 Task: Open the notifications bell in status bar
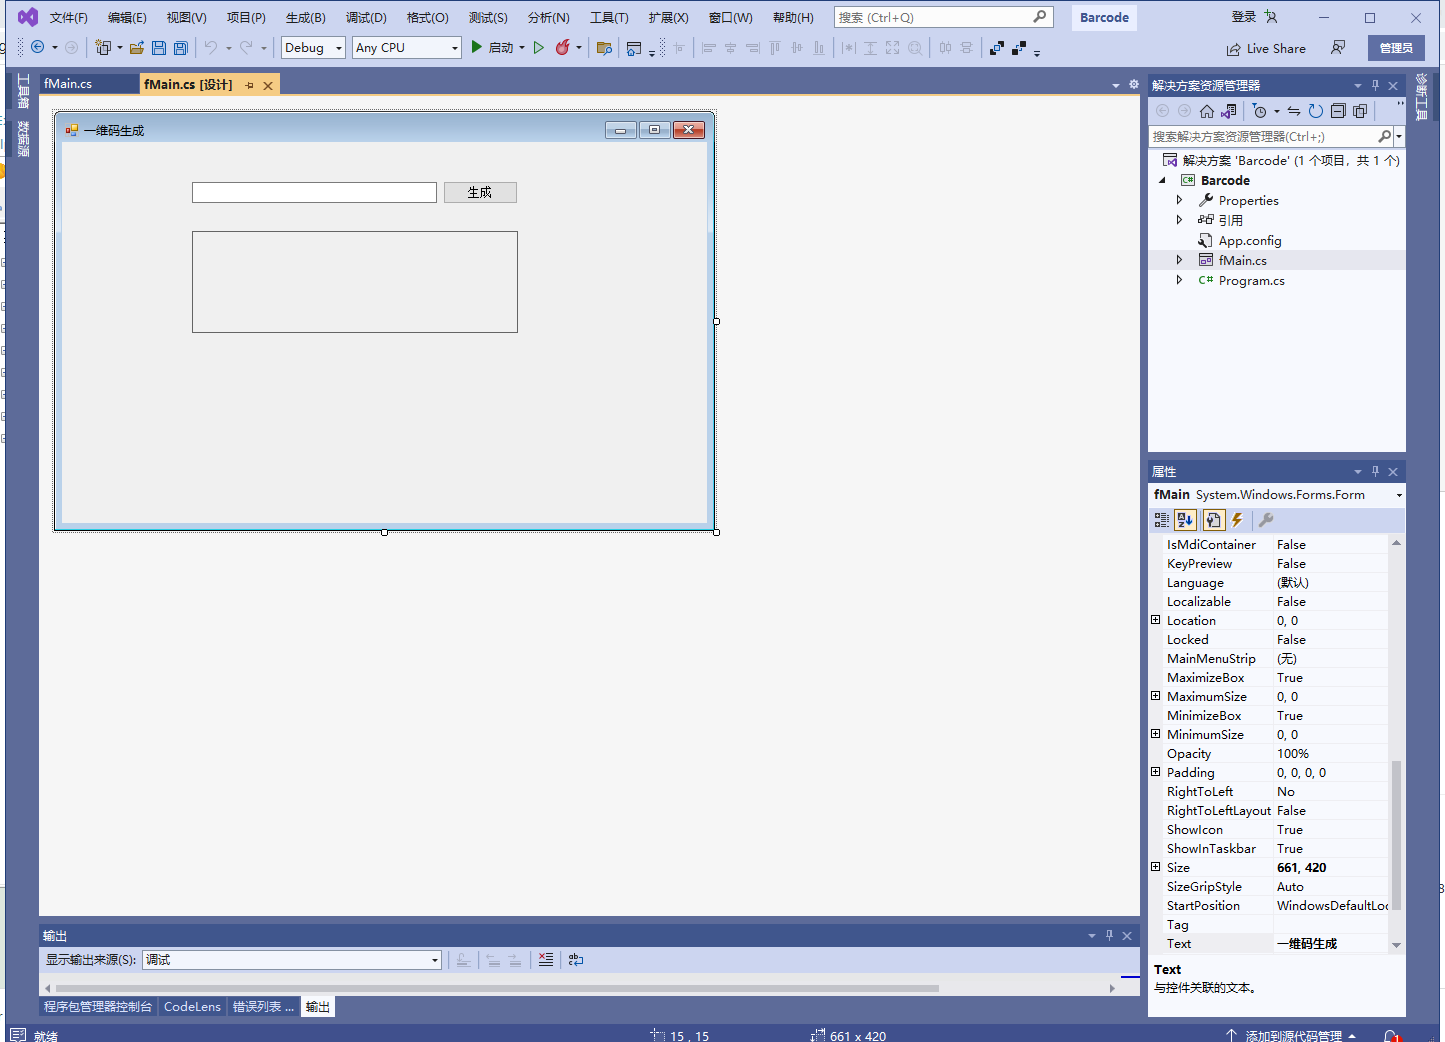click(x=1391, y=1036)
